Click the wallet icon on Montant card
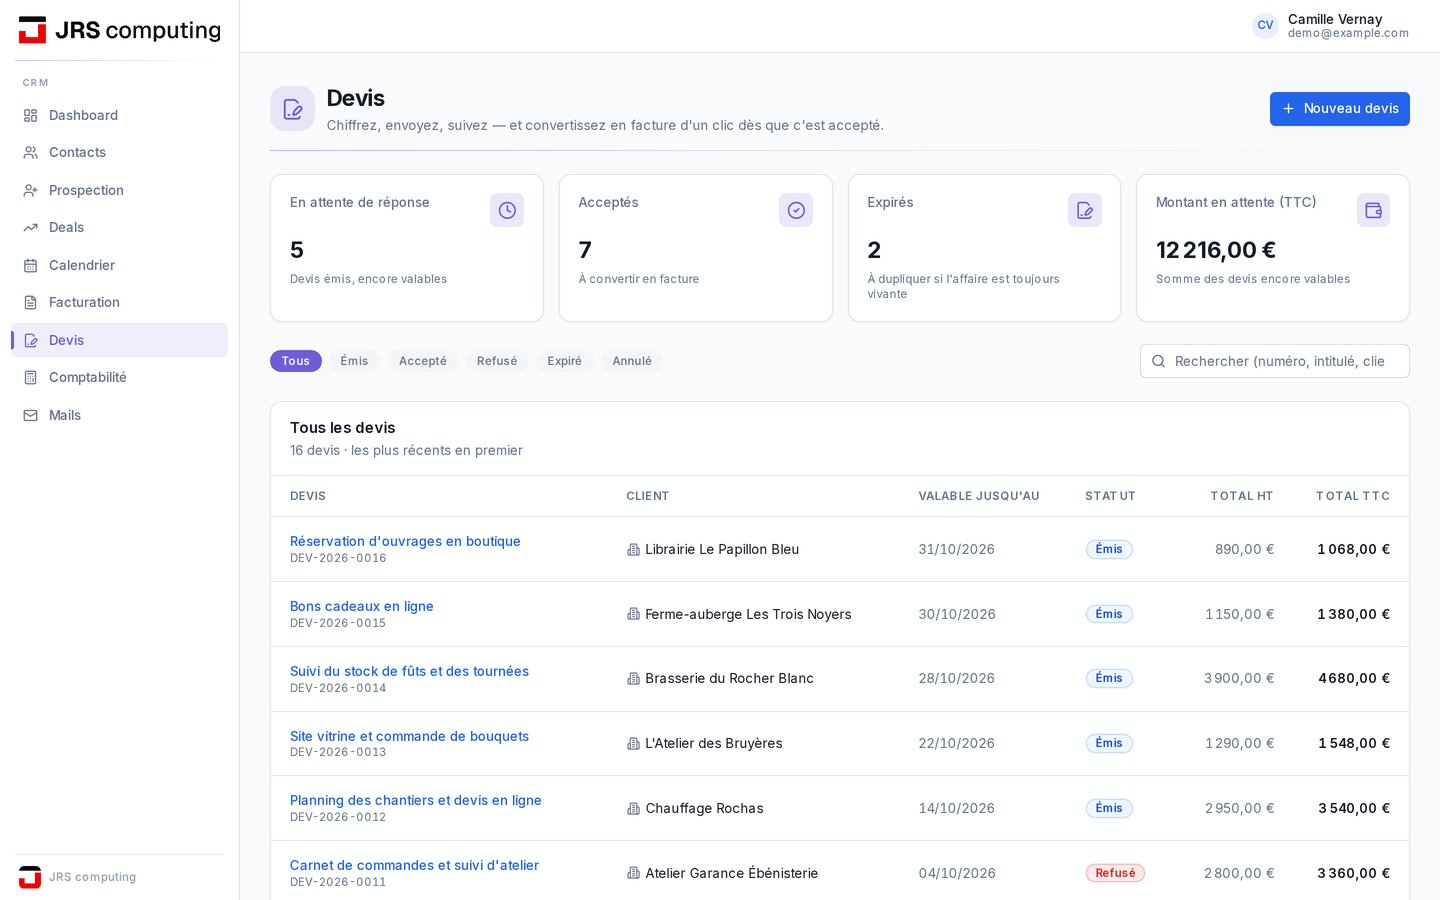The width and height of the screenshot is (1440, 900). click(x=1373, y=210)
